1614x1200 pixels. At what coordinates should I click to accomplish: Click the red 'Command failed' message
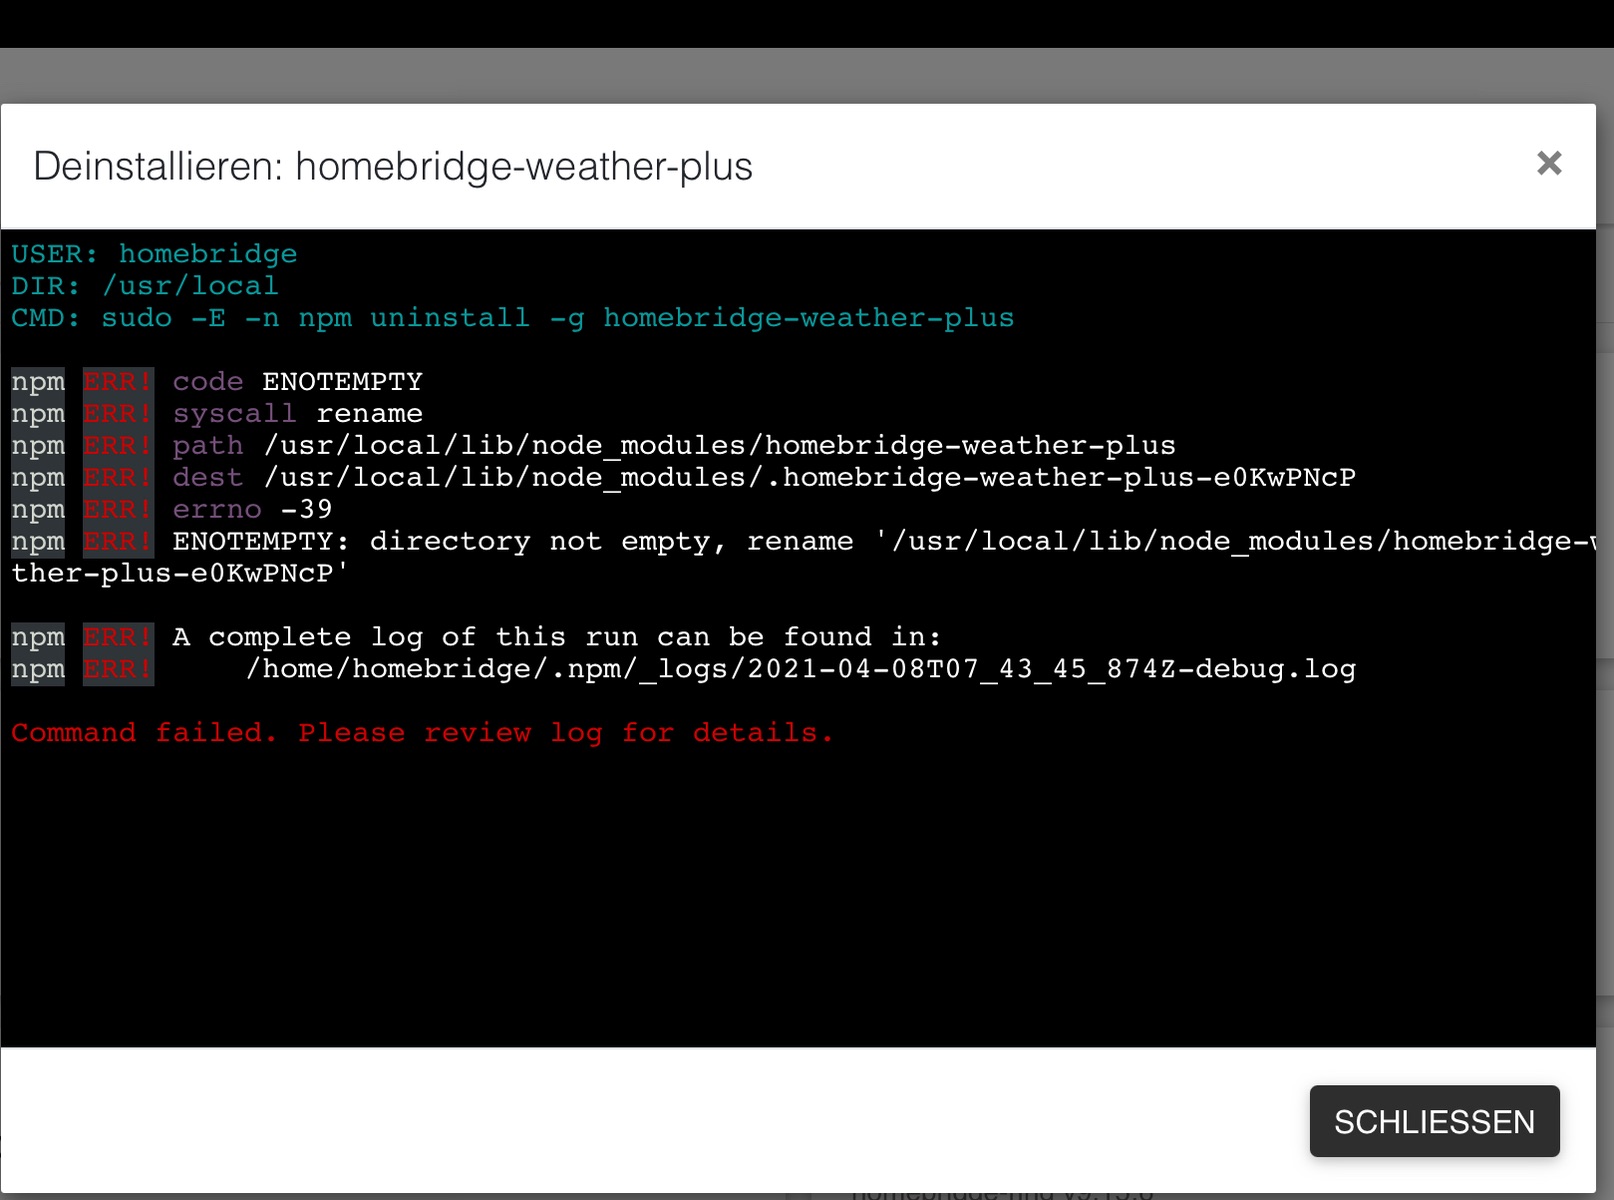[422, 733]
